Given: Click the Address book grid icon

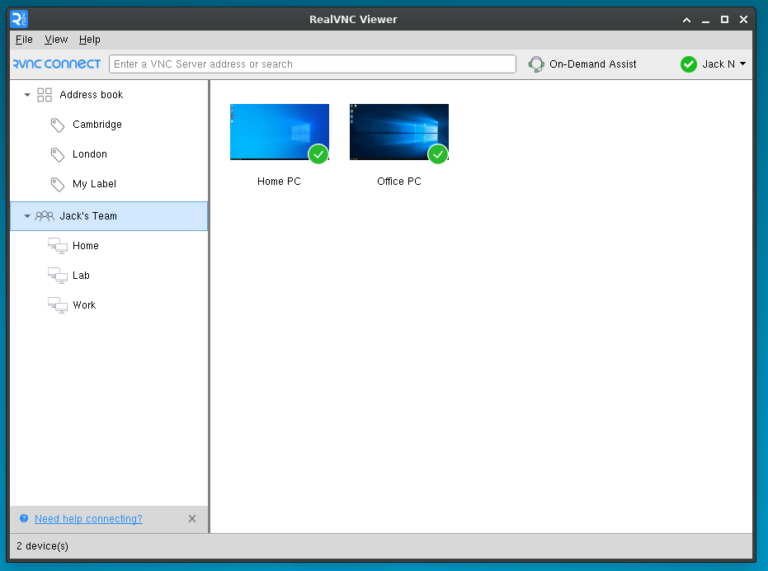Looking at the screenshot, I should [x=44, y=95].
